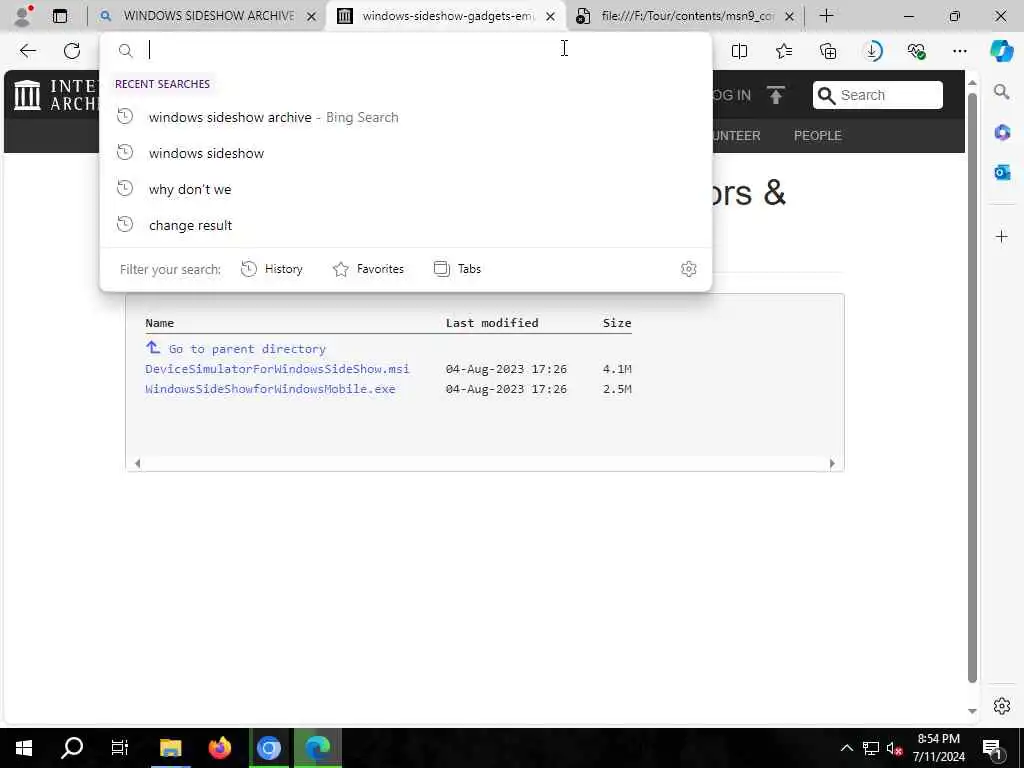The image size is (1024, 768).
Task: Select recent search 'why don't we'
Action: point(406,189)
